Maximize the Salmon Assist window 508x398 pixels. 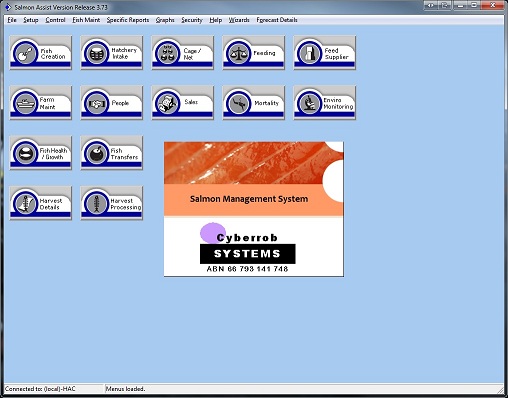(475, 5)
